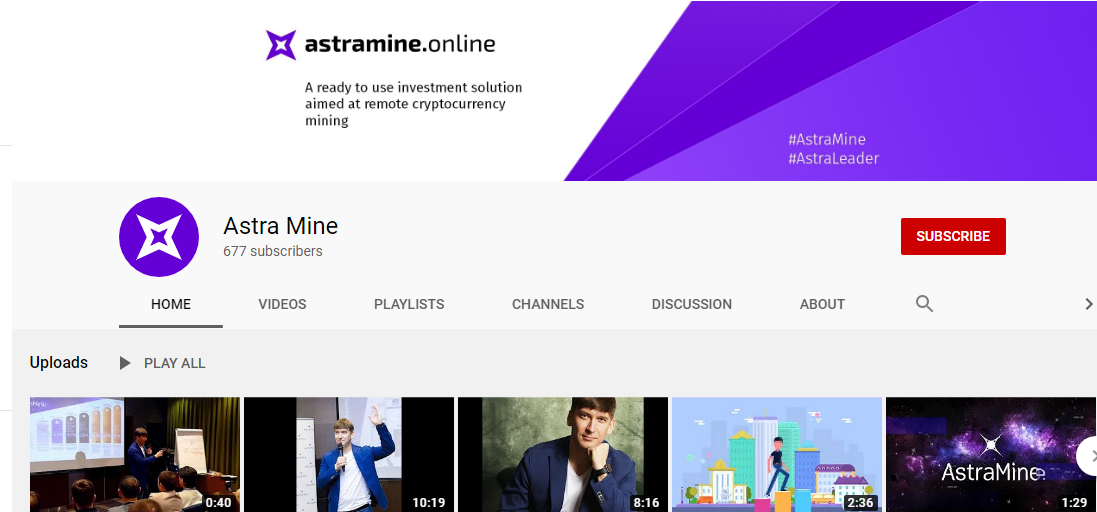1097x512 pixels.
Task: Open the DISCUSSION tab
Action: click(x=692, y=304)
